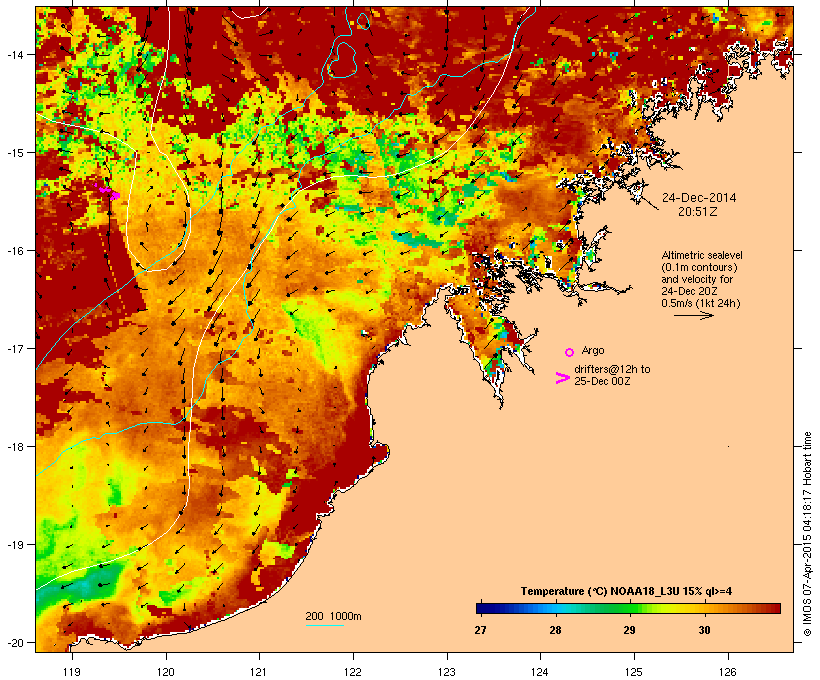This screenshot has width=820, height=680.
Task: Click latitude axis label -20
Action: [x=14, y=642]
